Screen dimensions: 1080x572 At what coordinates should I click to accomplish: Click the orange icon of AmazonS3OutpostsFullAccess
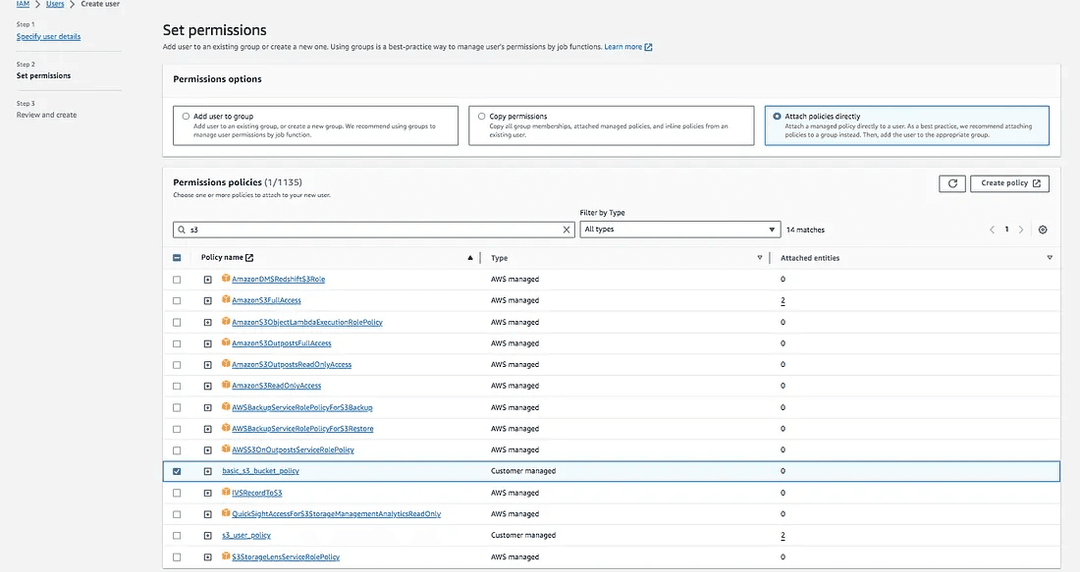(x=226, y=343)
